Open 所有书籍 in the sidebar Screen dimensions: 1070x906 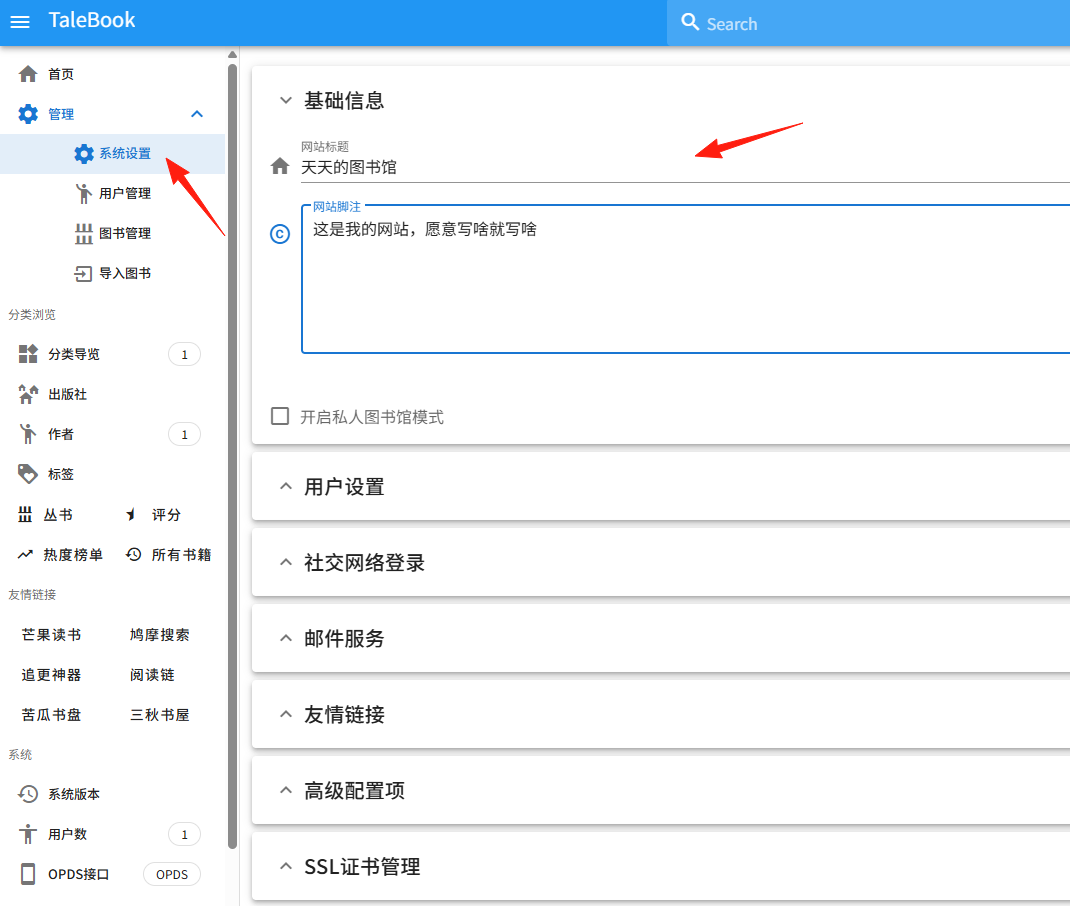[x=182, y=555]
